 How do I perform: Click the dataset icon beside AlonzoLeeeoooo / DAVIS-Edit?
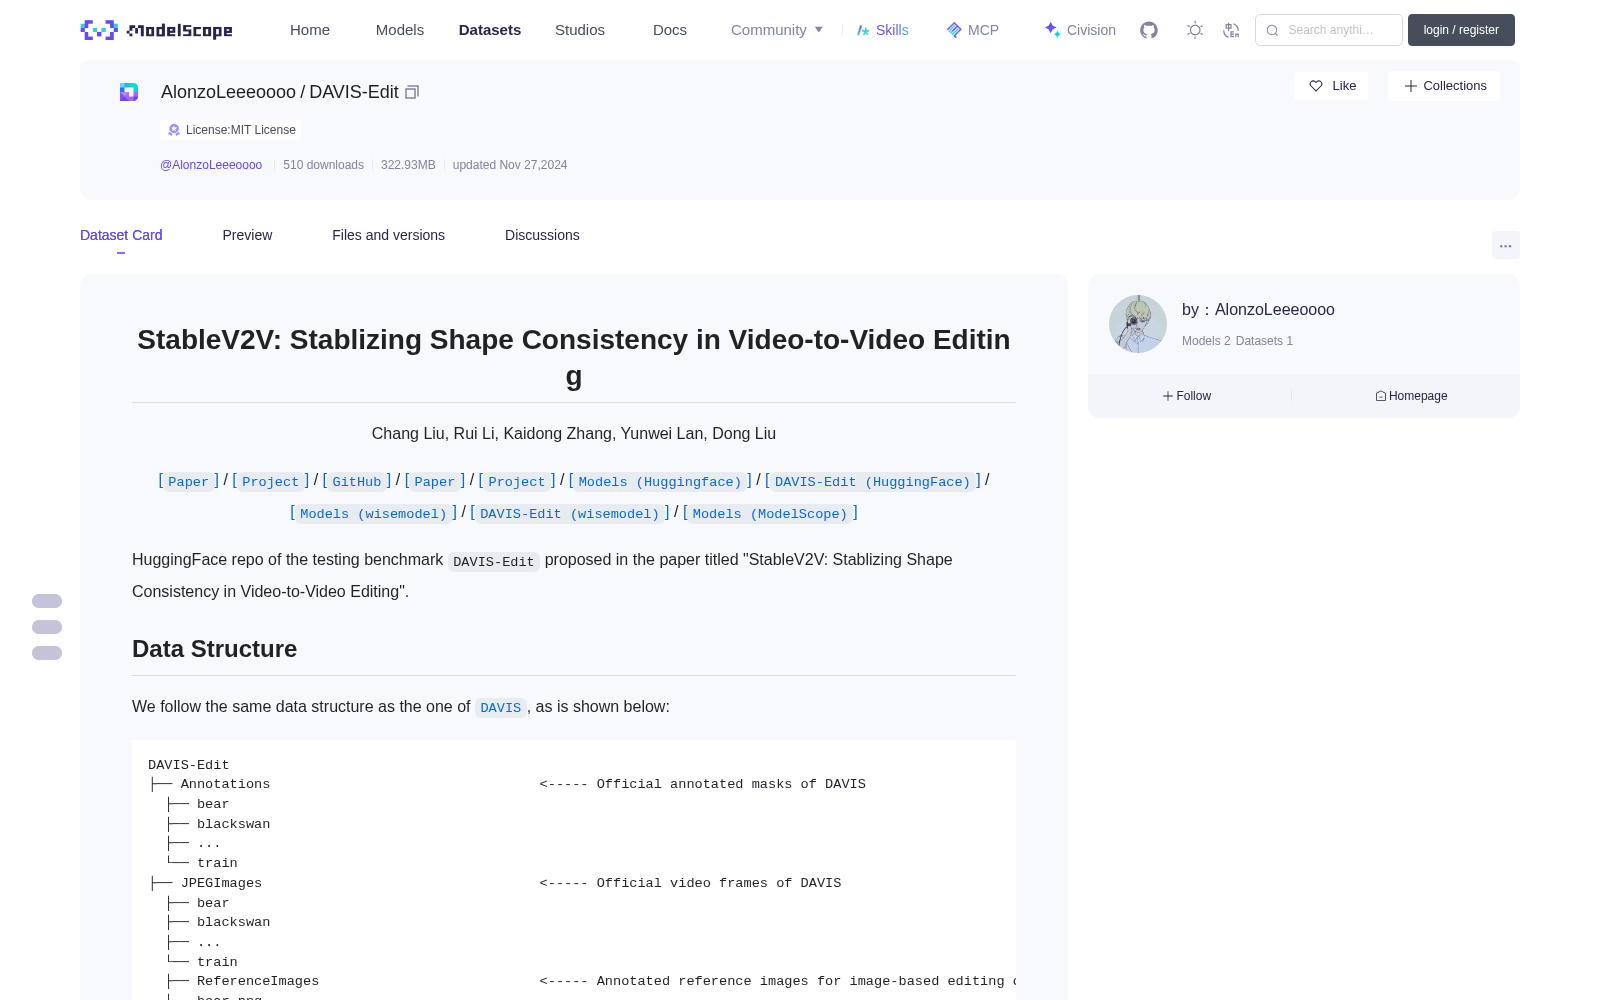click(129, 92)
